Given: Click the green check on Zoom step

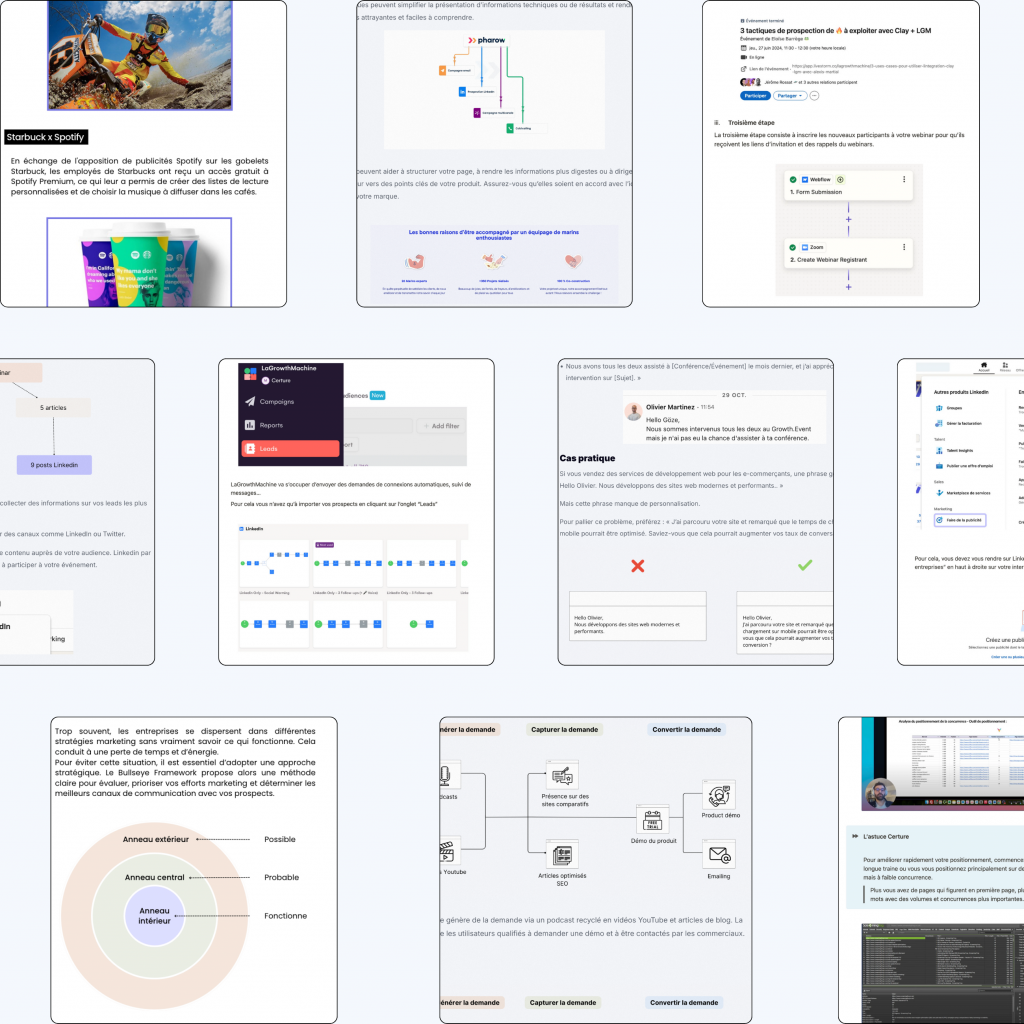Looking at the screenshot, I should pyautogui.click(x=793, y=247).
